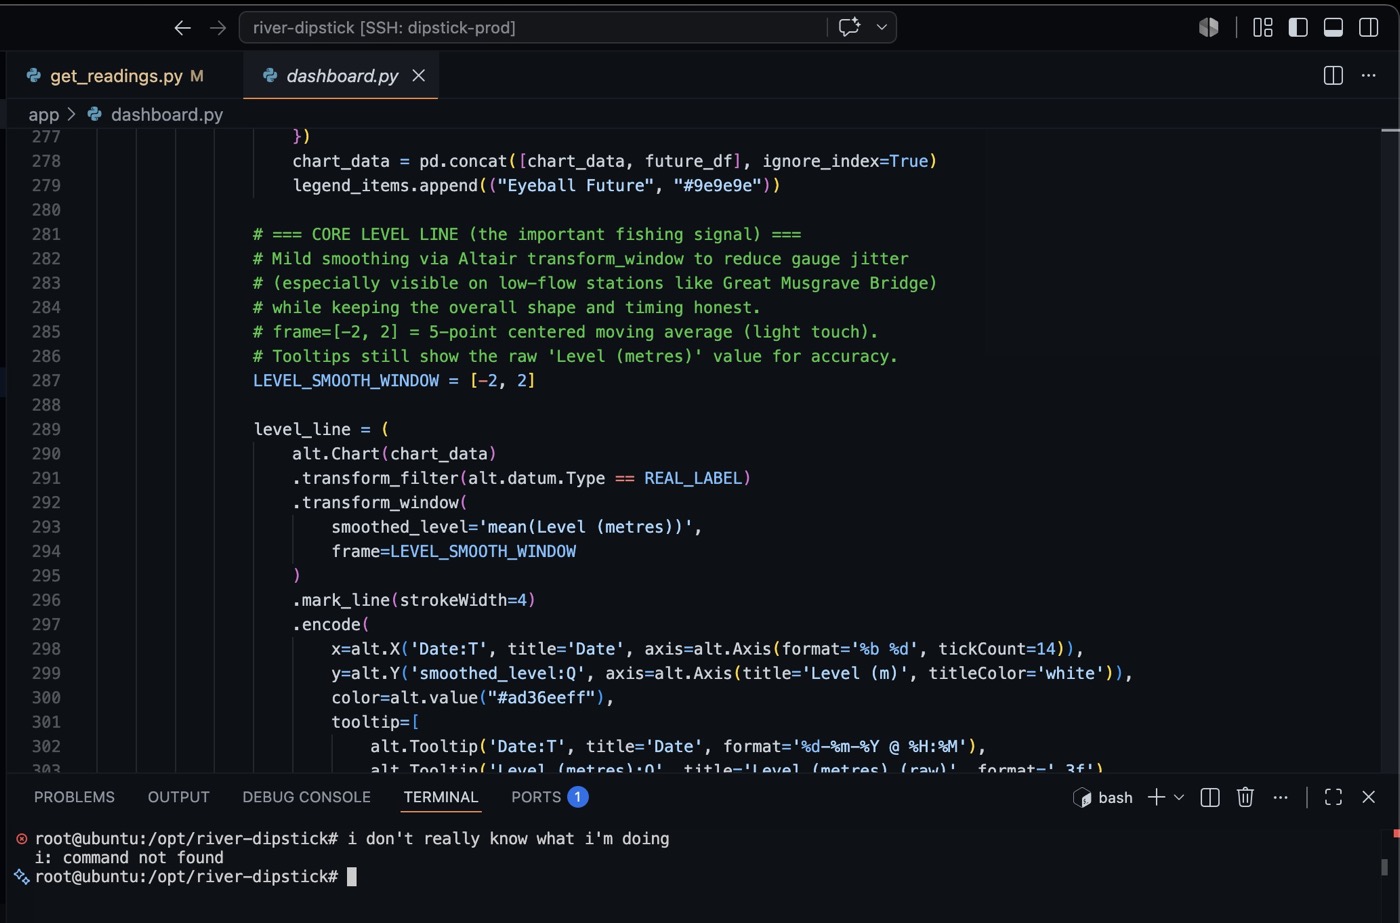This screenshot has height=923, width=1400.
Task: Open the Customize Layout icon
Action: 1263,28
